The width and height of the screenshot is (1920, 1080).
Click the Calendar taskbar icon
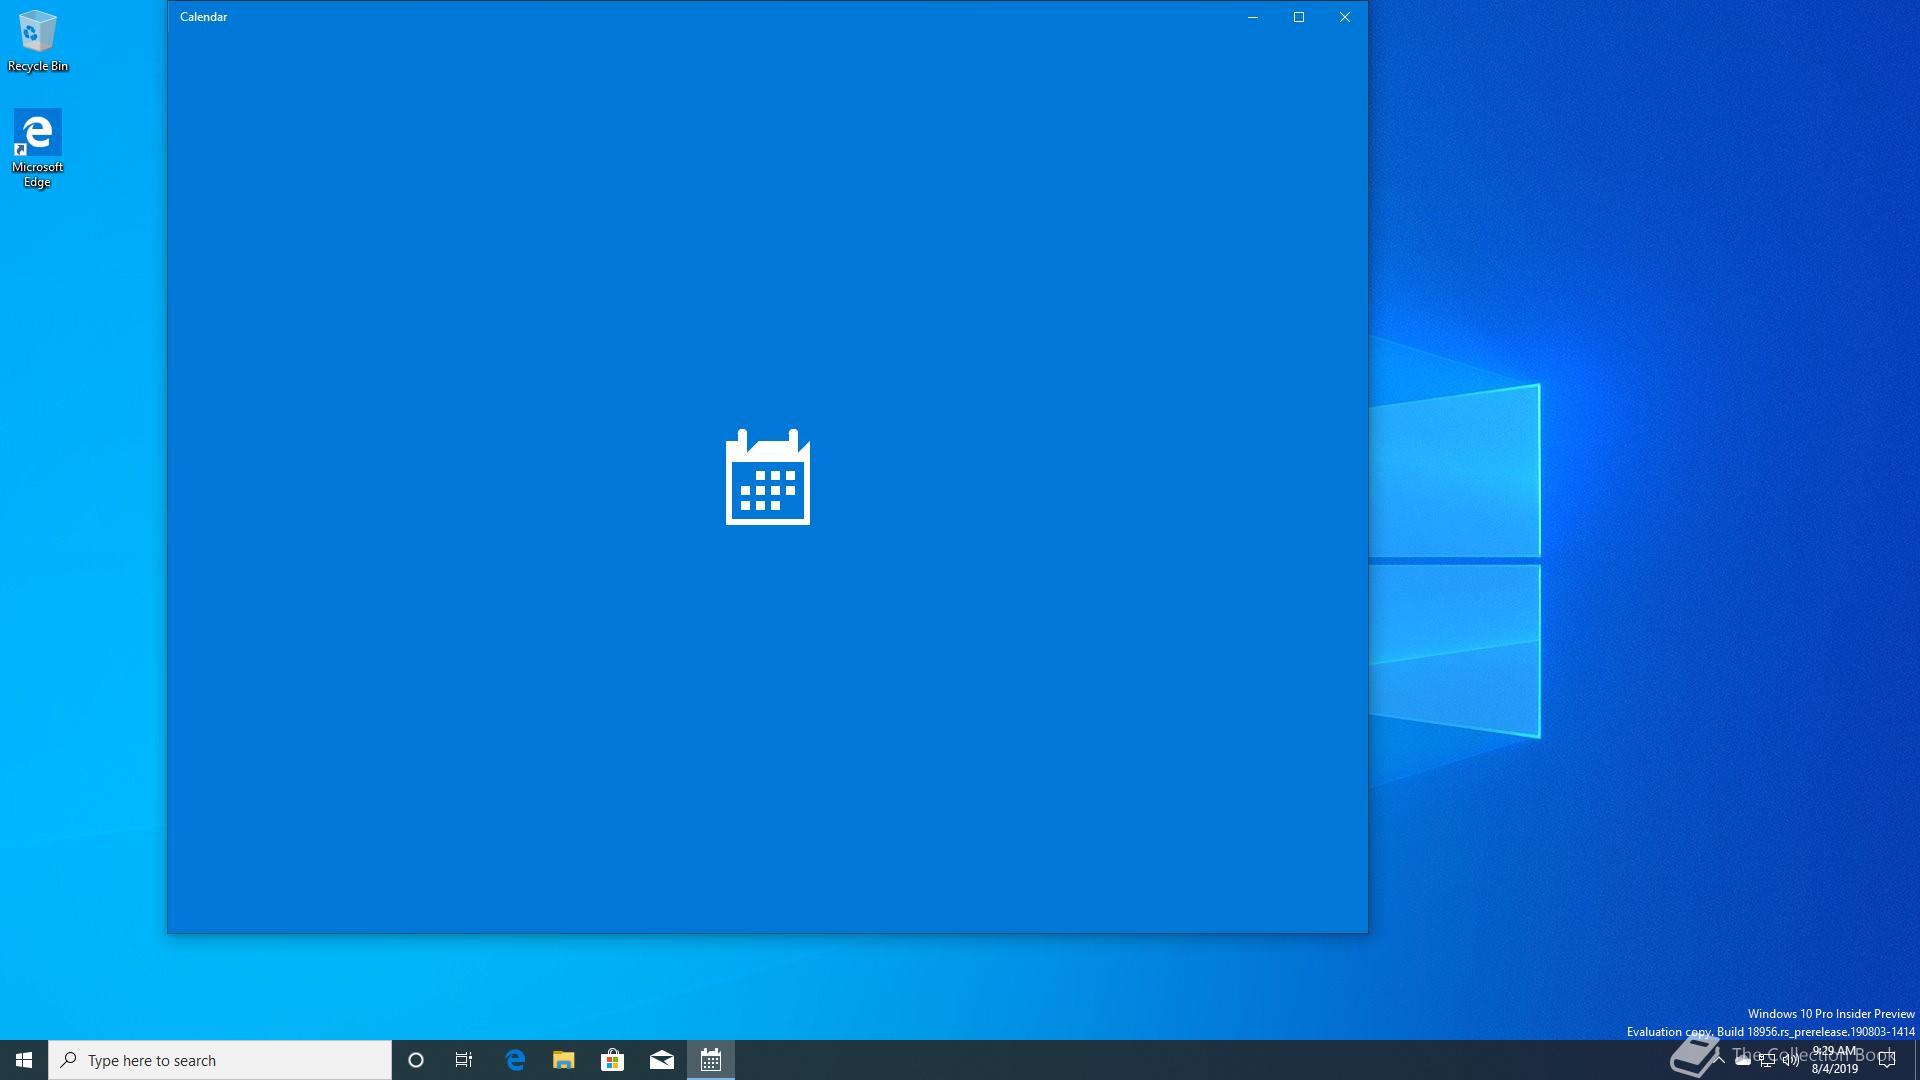[711, 1060]
